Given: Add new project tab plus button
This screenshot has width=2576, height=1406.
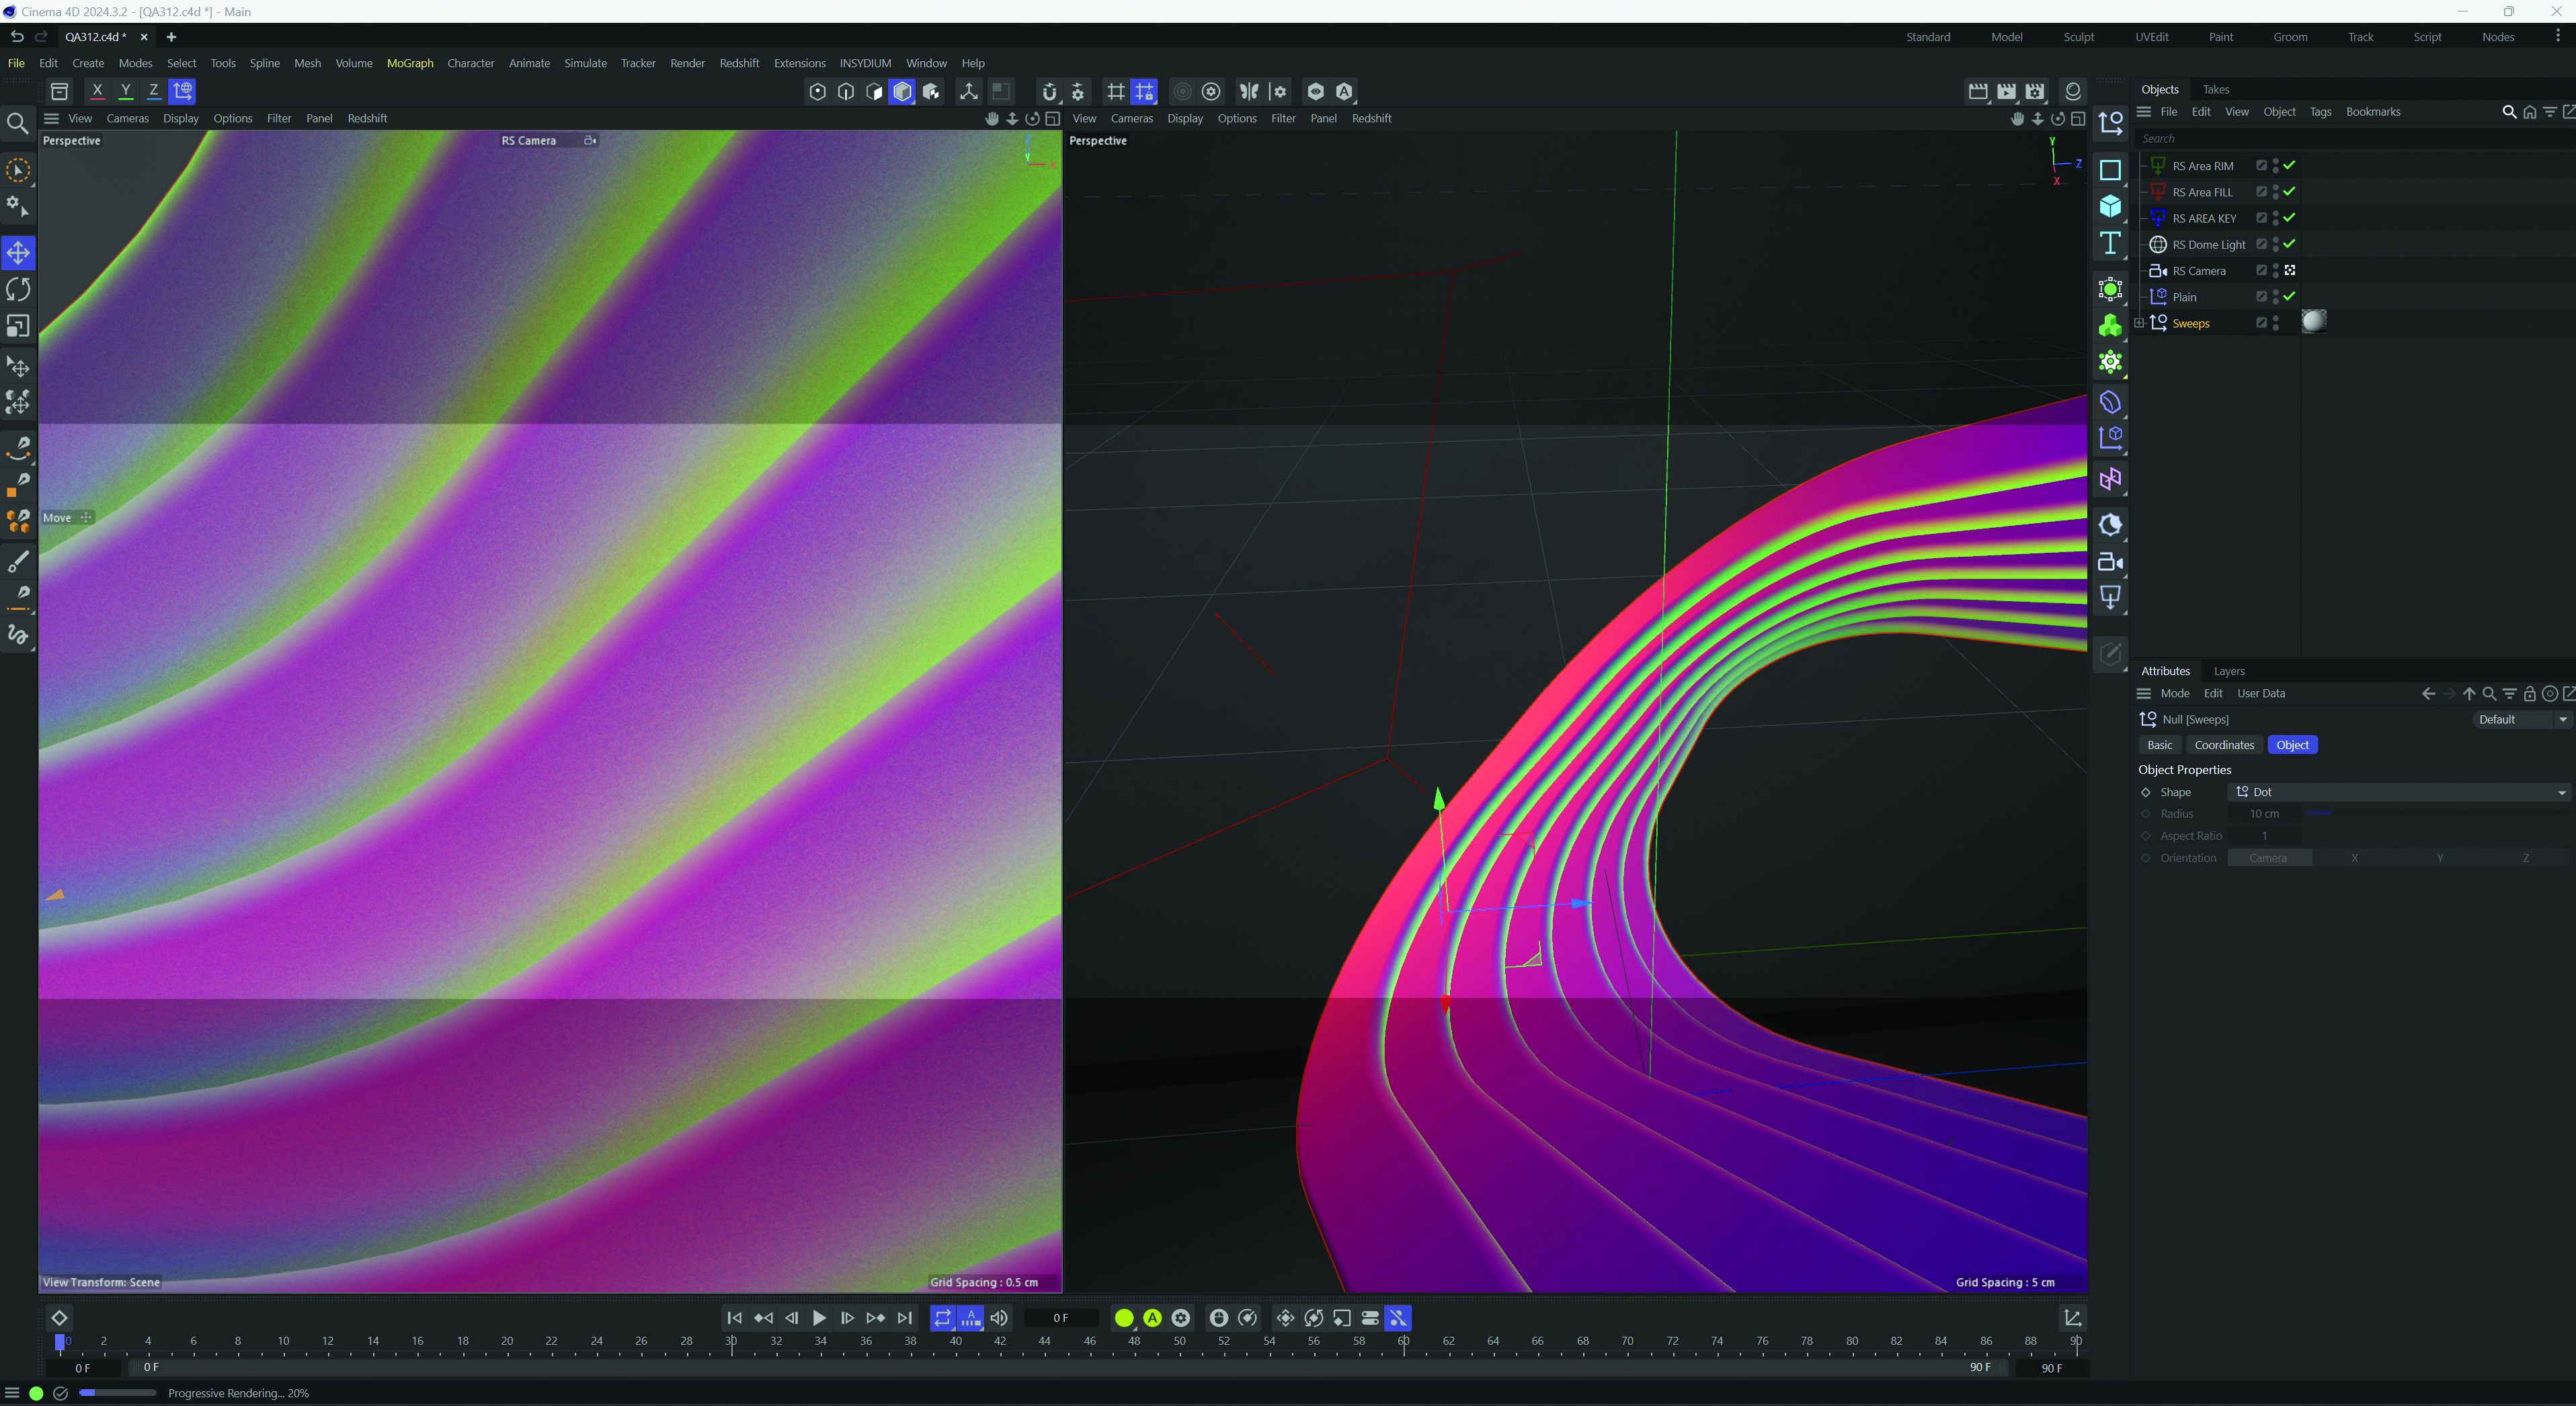Looking at the screenshot, I should [171, 37].
